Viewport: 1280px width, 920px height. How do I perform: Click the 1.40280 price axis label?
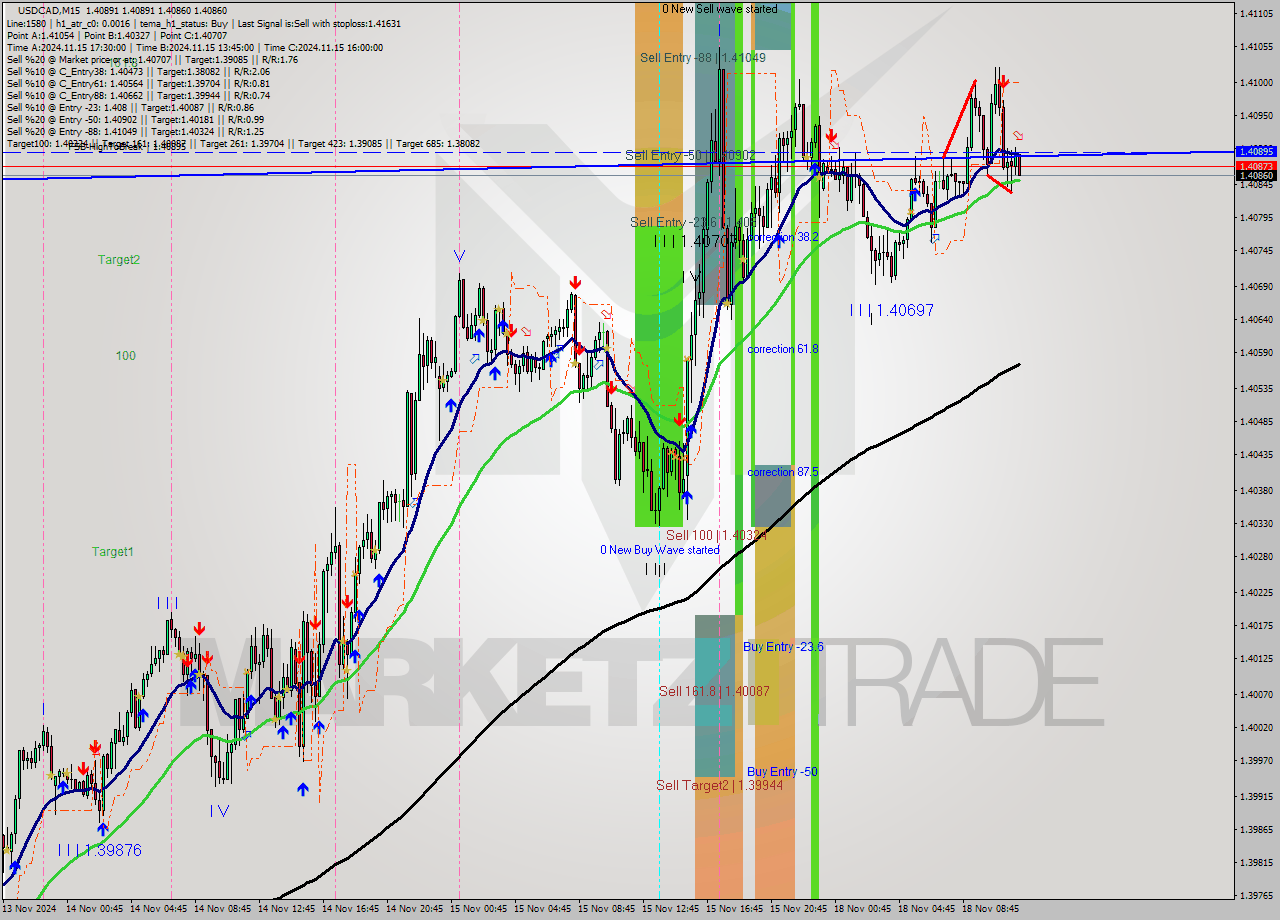(x=1256, y=557)
